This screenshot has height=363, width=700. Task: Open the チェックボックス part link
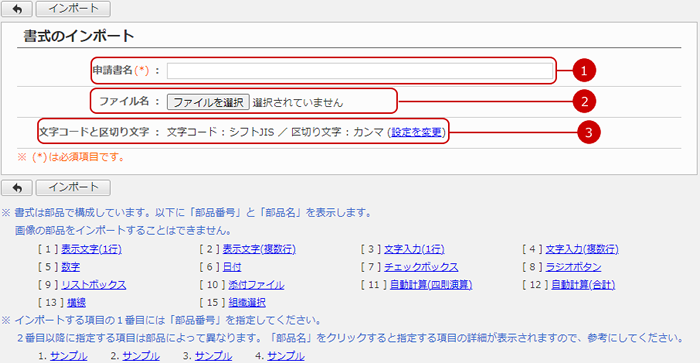[421, 267]
